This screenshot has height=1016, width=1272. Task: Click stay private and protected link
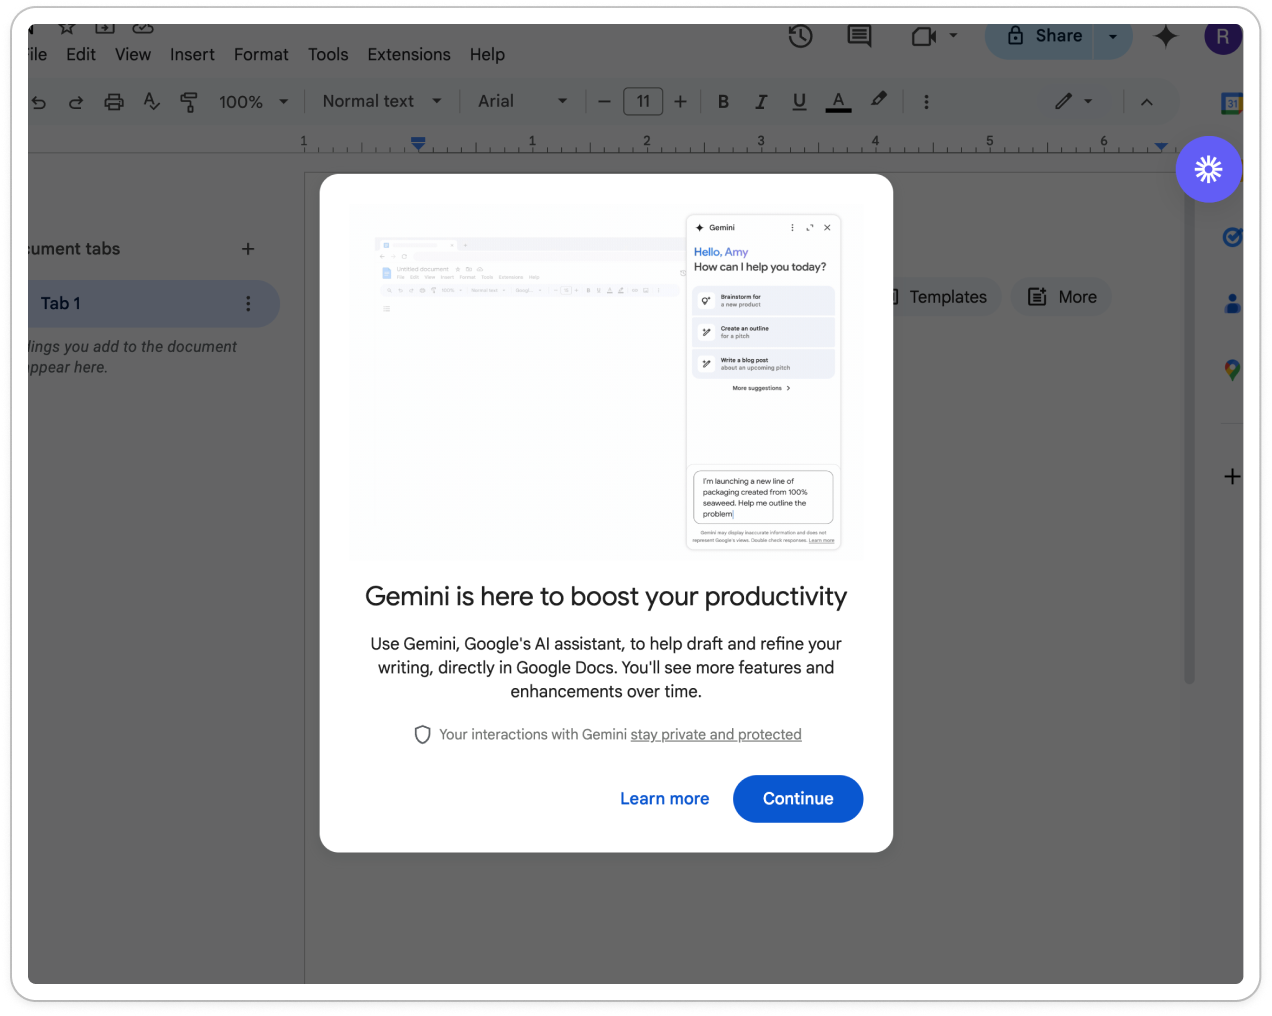click(716, 735)
